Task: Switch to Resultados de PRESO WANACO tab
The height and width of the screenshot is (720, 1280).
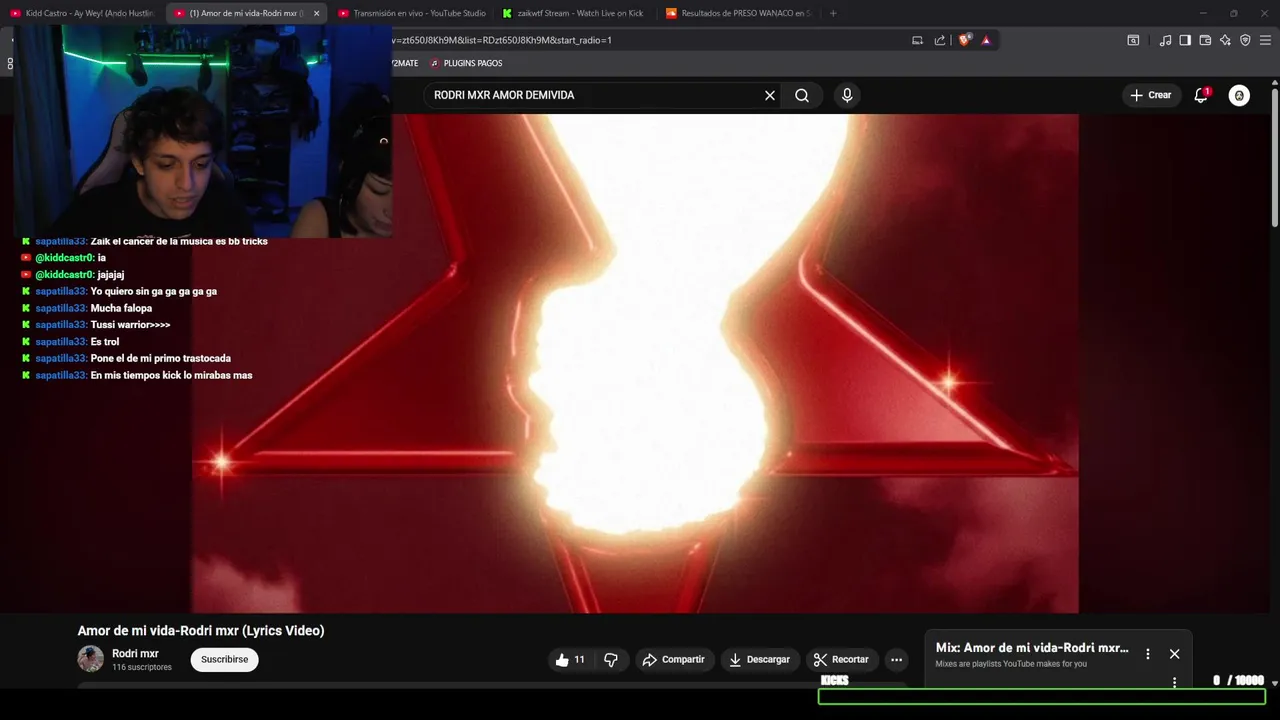Action: click(740, 13)
